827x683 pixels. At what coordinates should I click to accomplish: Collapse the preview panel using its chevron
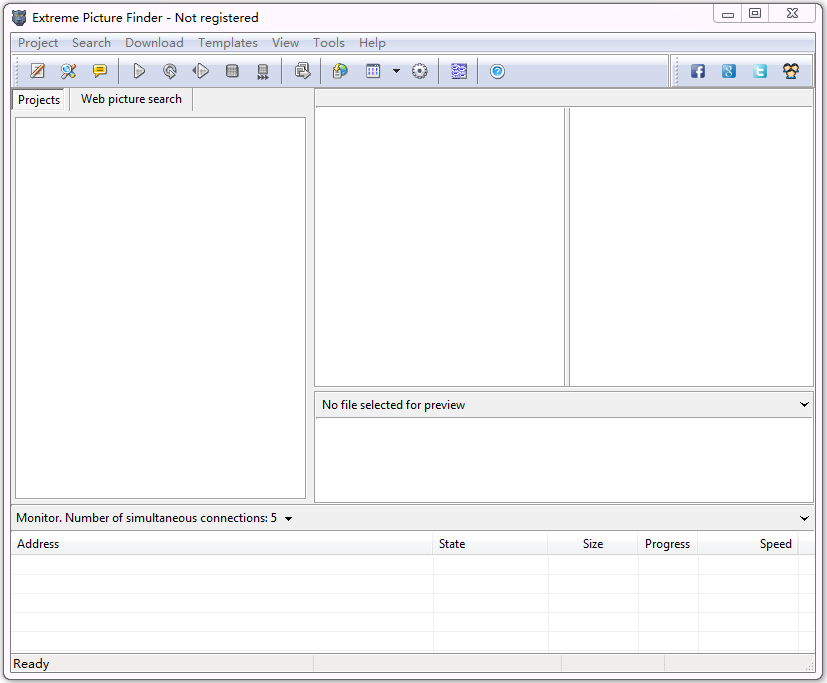805,405
